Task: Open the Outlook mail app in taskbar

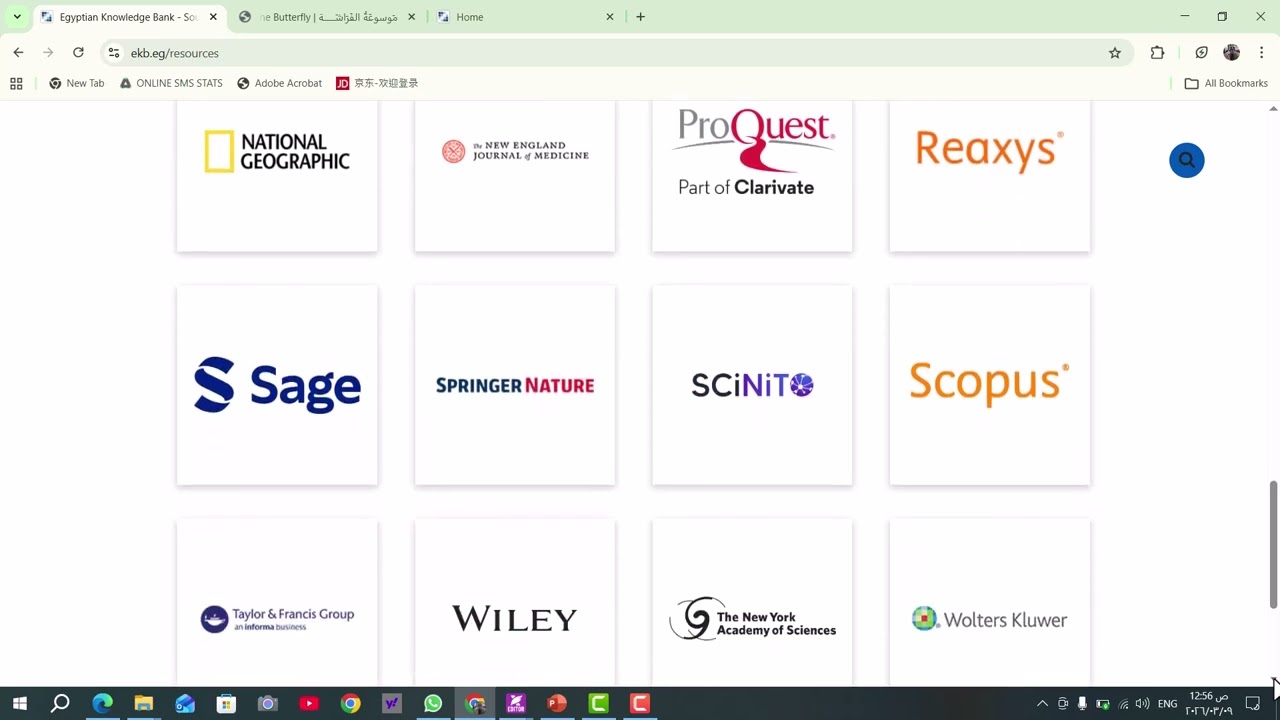Action: pos(185,704)
